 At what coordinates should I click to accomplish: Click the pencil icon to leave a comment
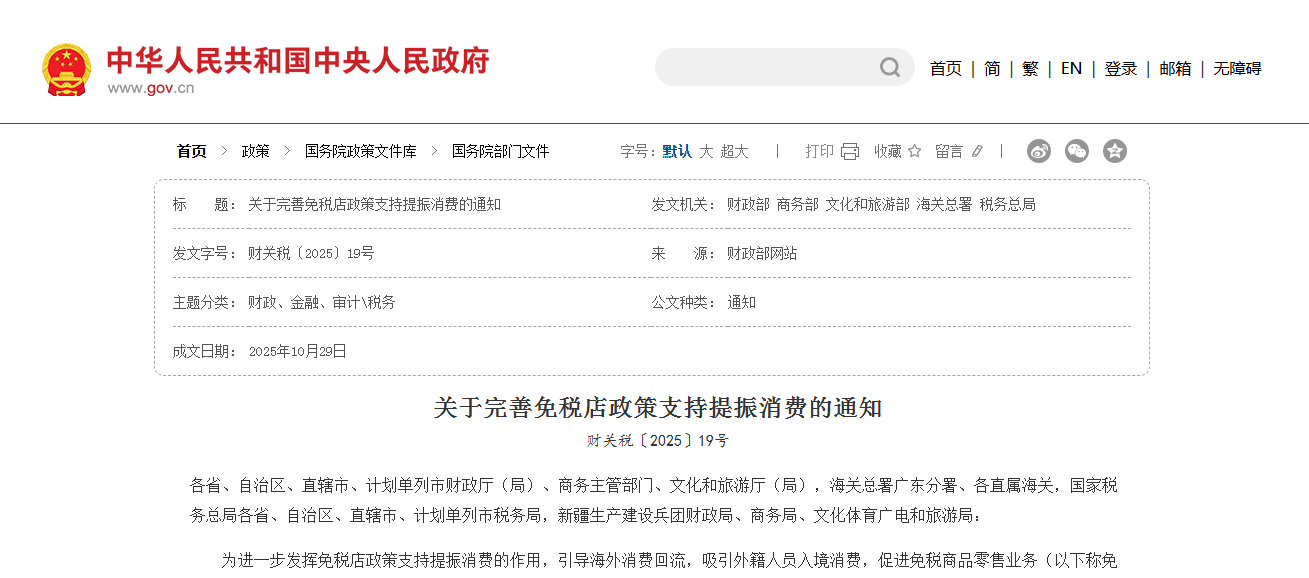975,150
